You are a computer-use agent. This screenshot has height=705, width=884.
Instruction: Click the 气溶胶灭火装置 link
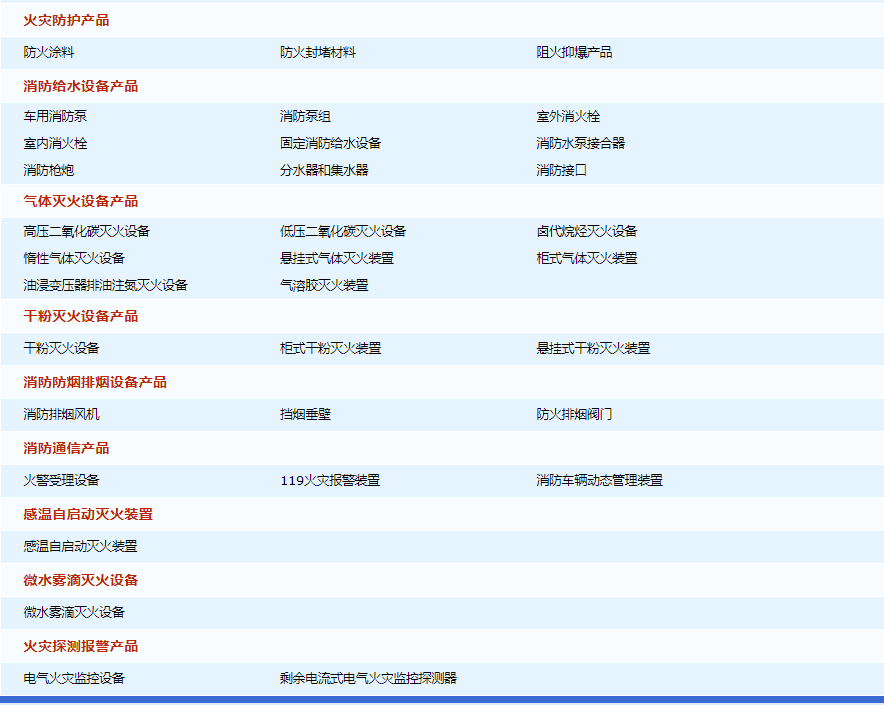point(324,285)
